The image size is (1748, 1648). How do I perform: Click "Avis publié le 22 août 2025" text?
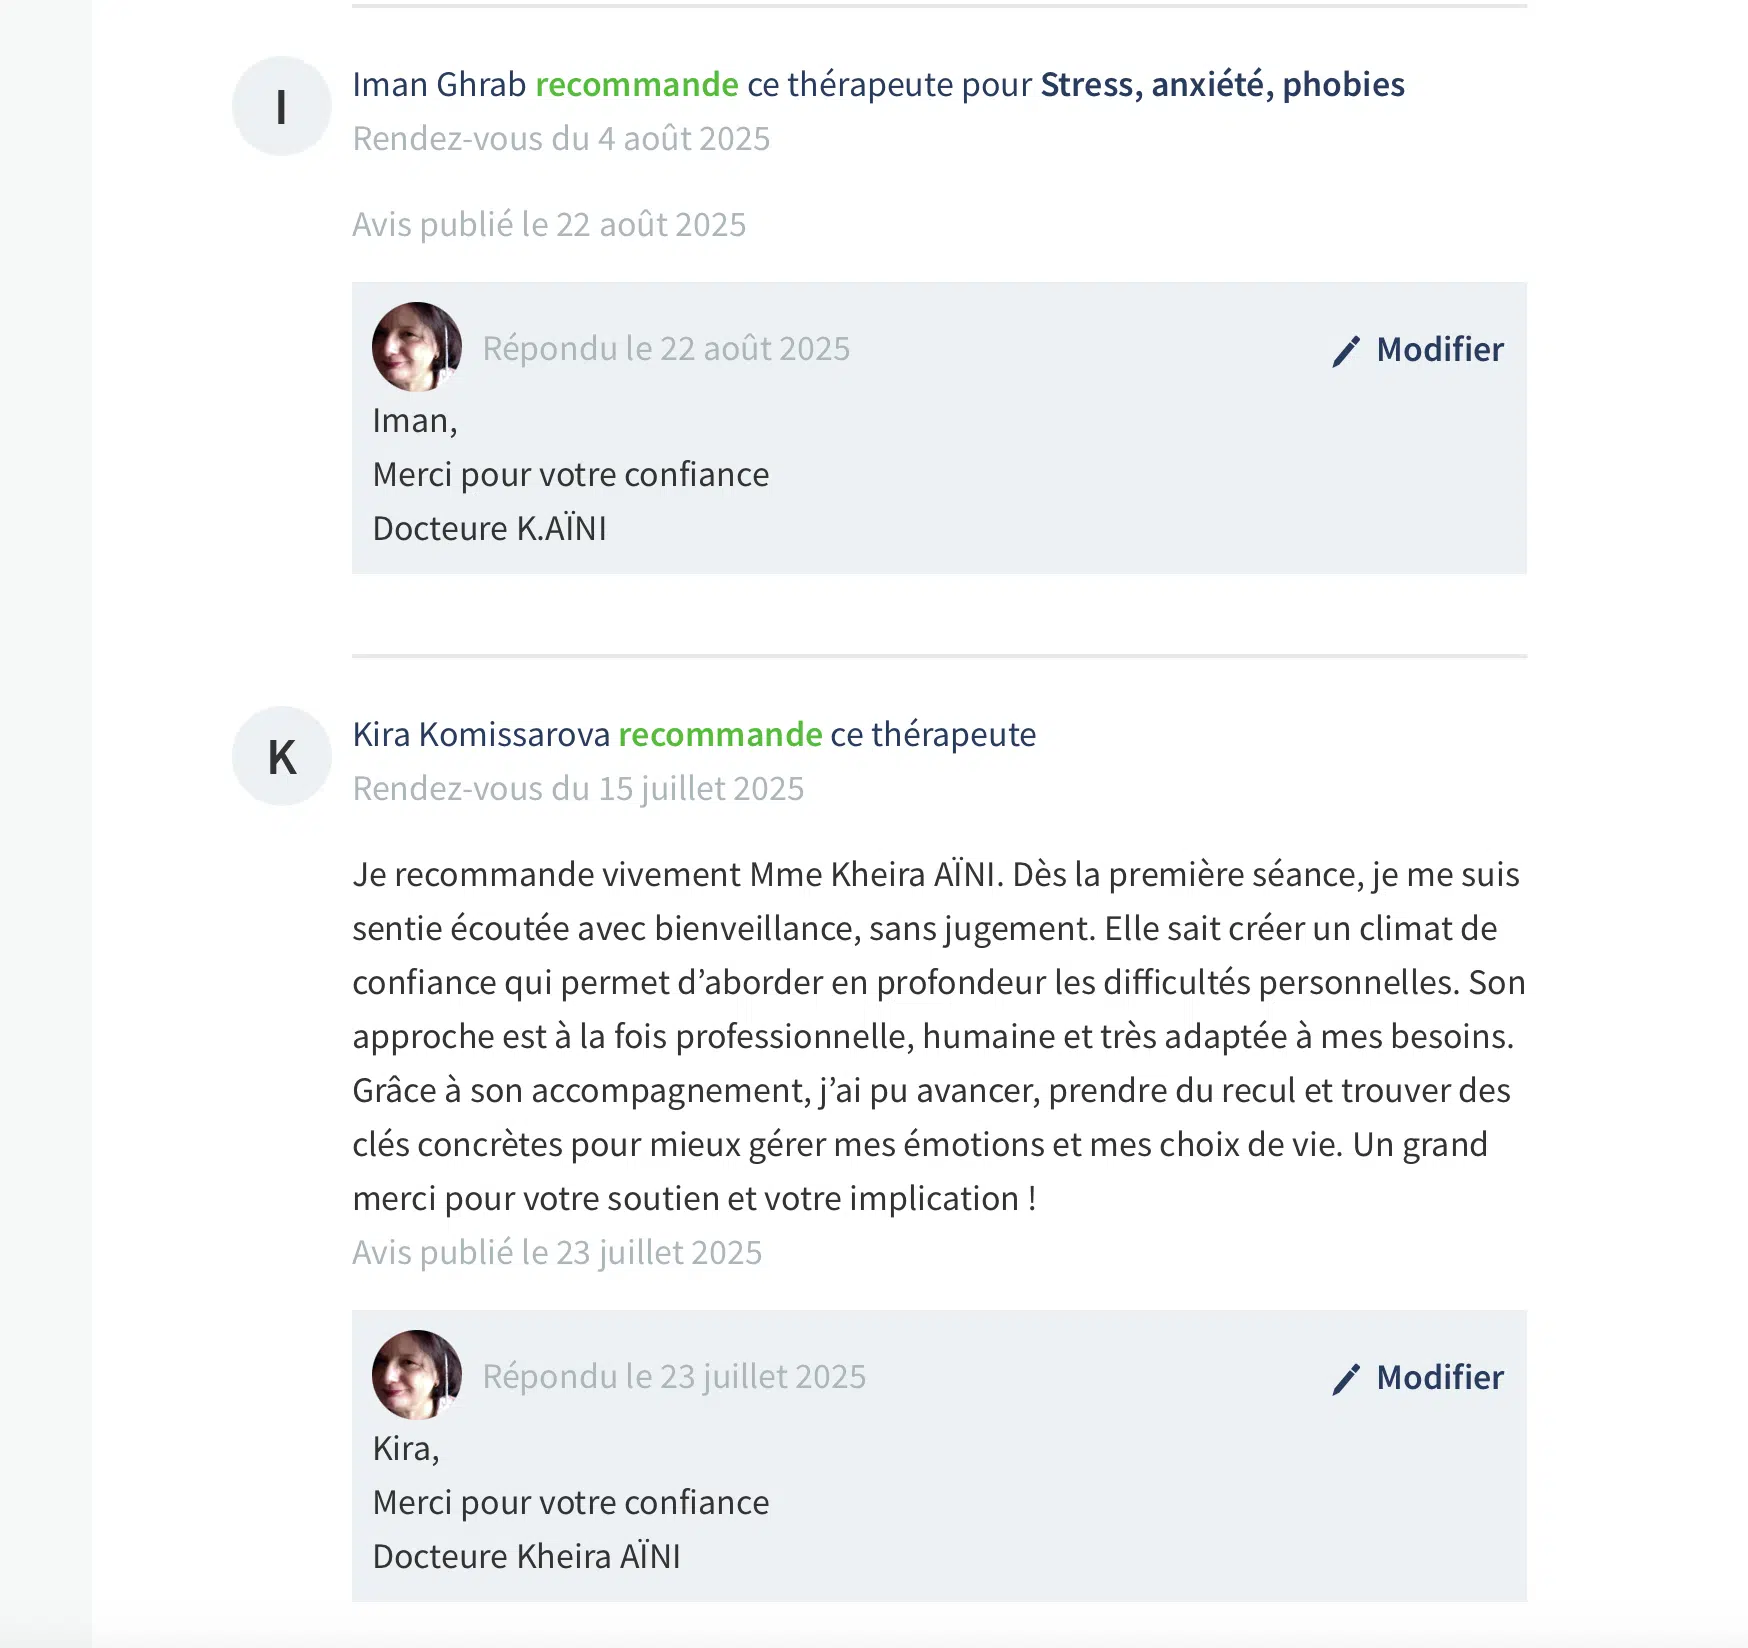coord(549,225)
